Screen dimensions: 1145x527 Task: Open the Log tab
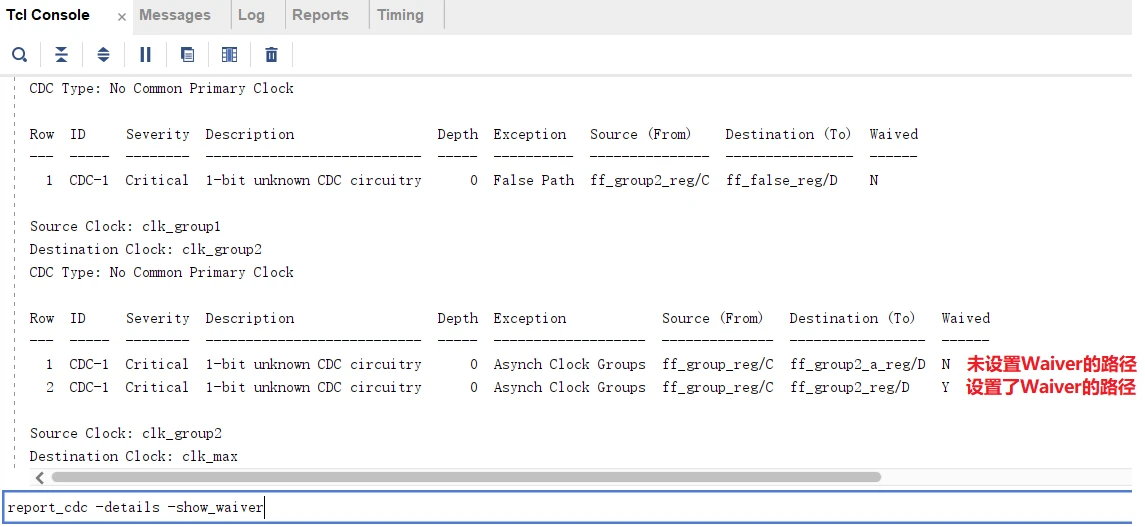[251, 15]
